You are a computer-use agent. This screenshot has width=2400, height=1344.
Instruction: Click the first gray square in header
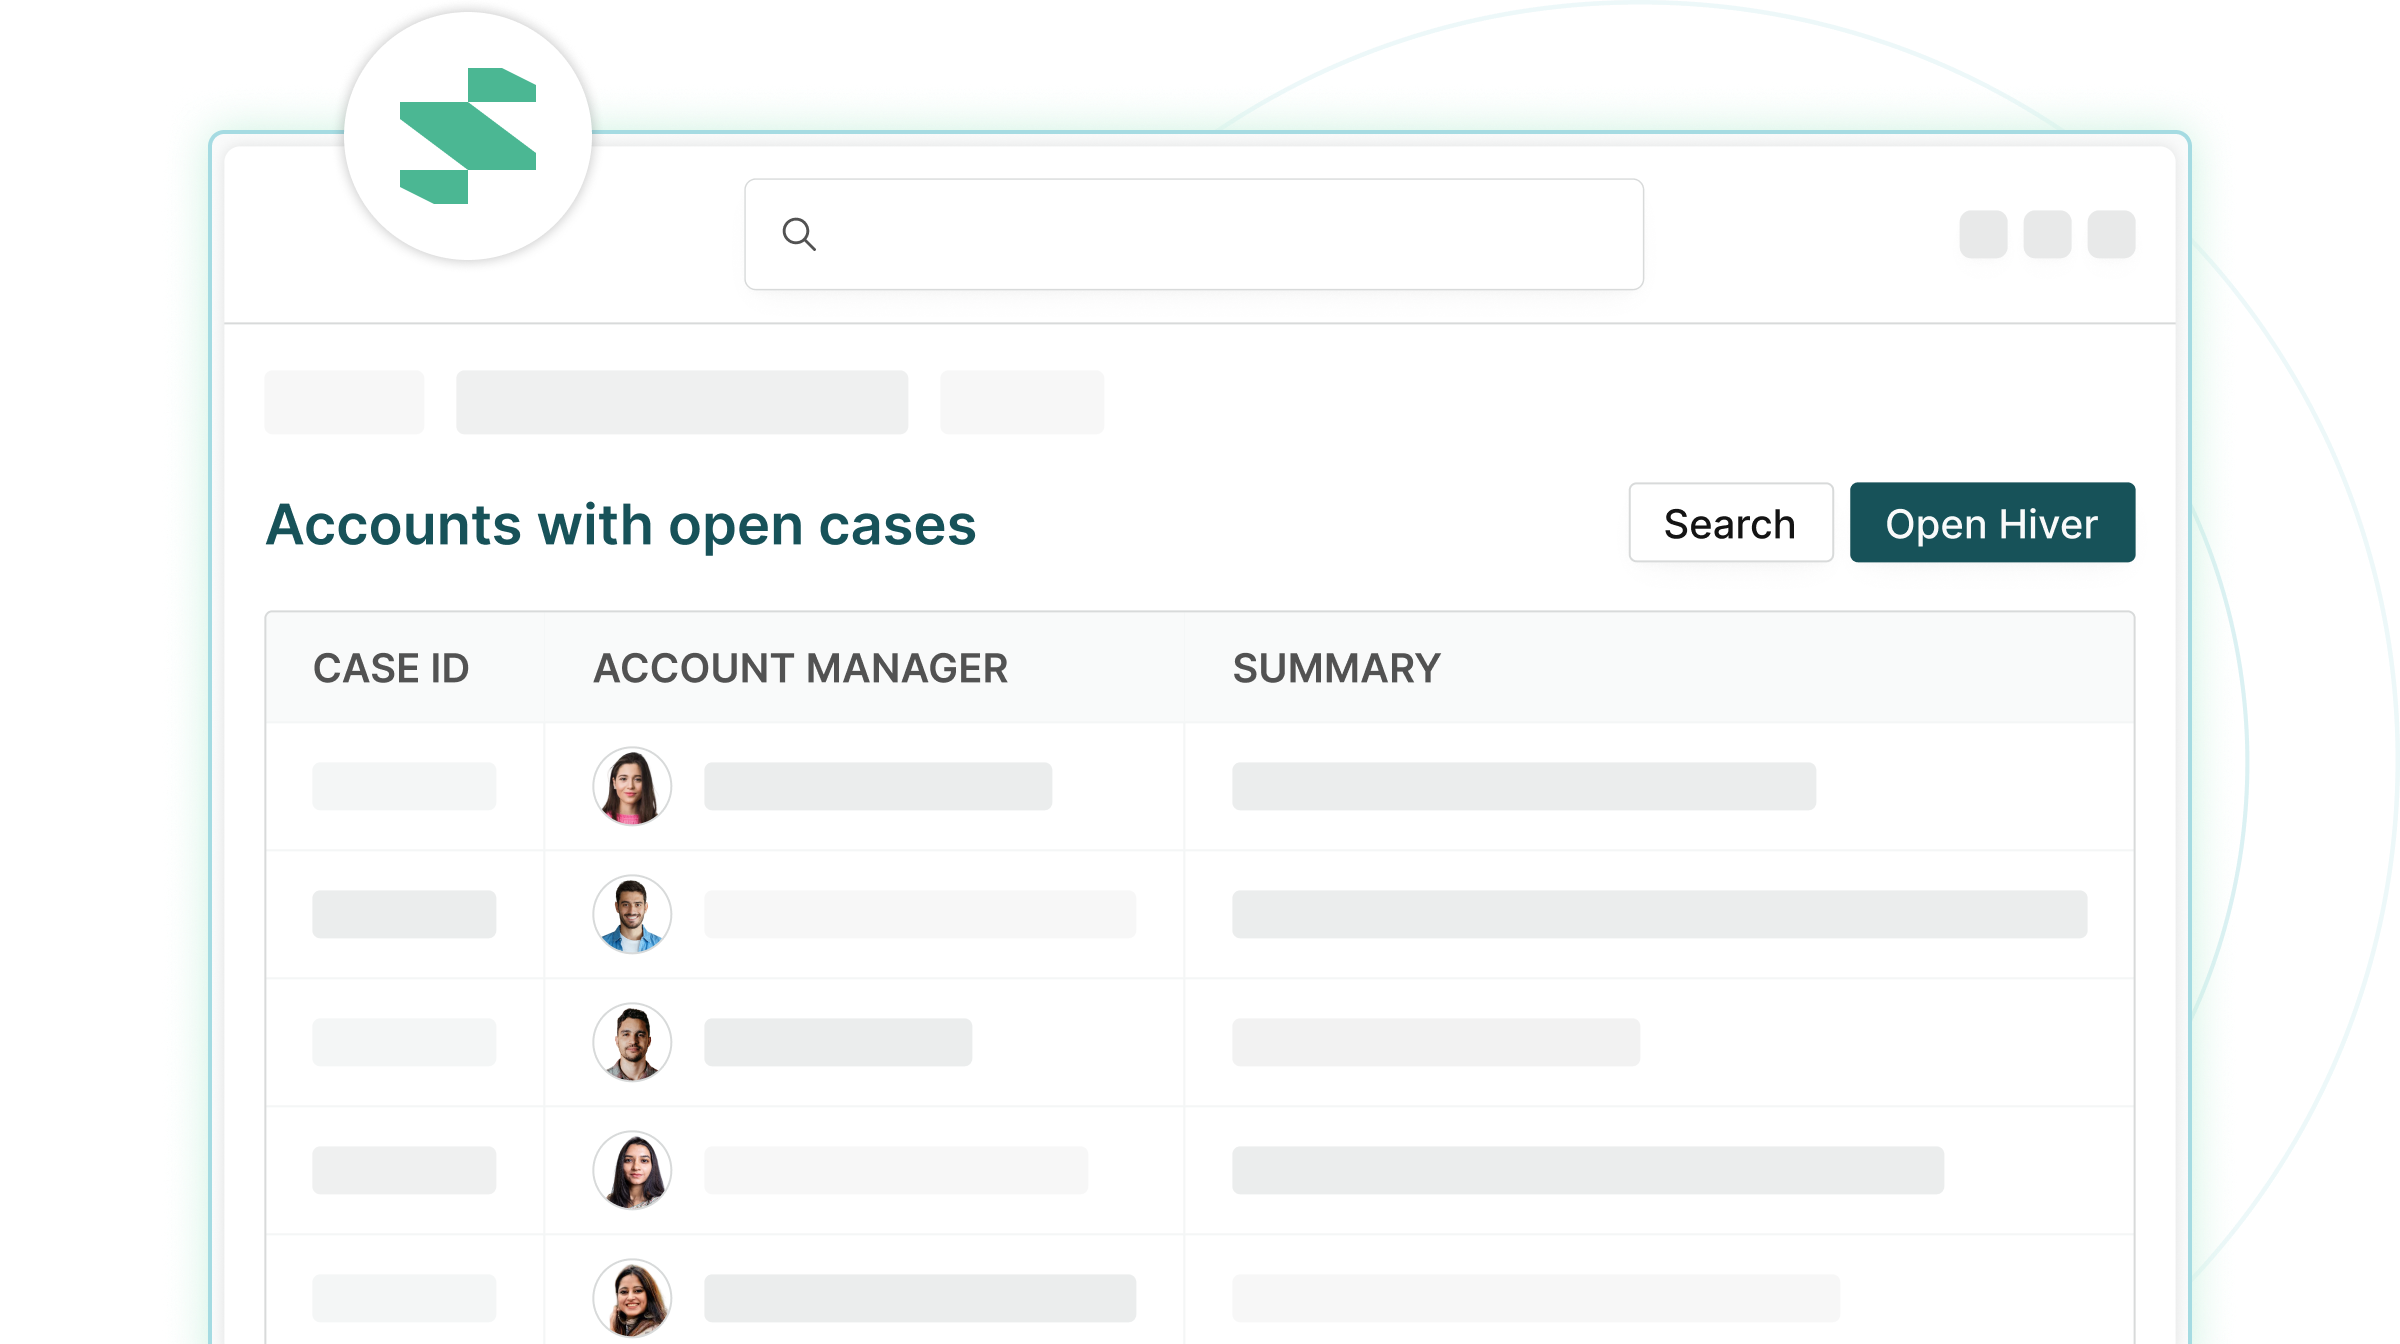click(x=1983, y=234)
